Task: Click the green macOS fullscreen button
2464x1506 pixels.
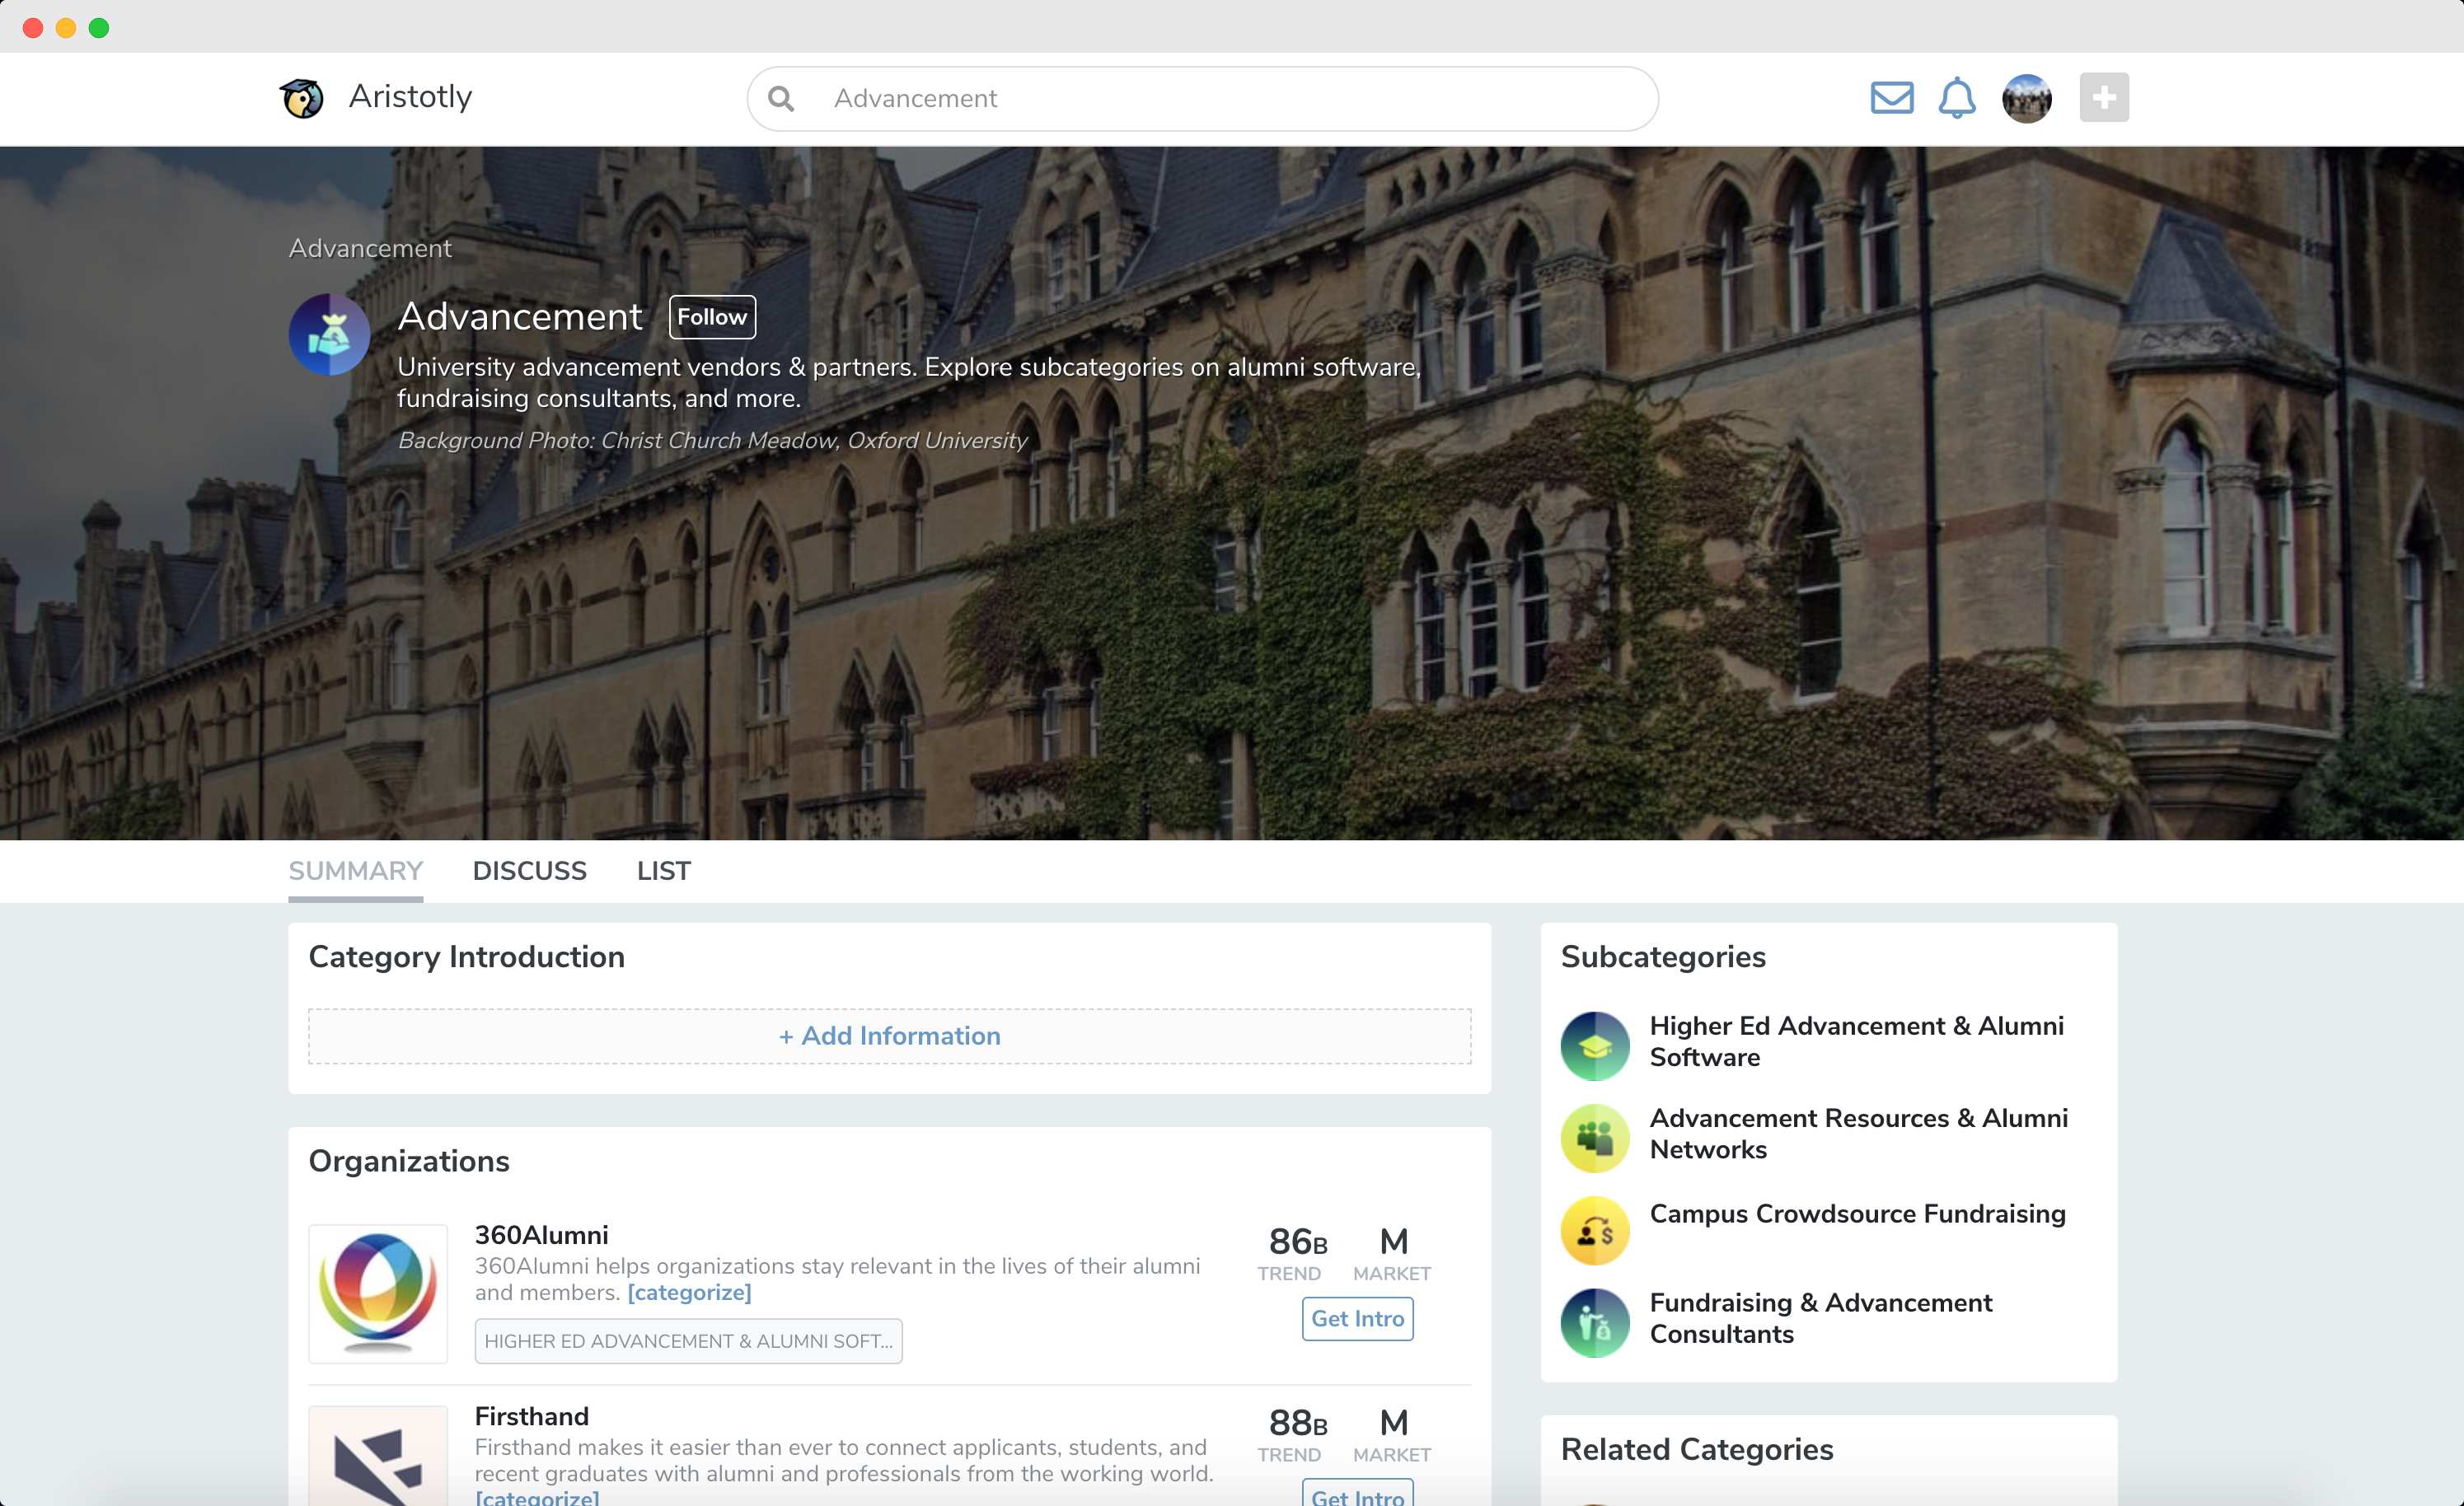Action: click(98, 28)
